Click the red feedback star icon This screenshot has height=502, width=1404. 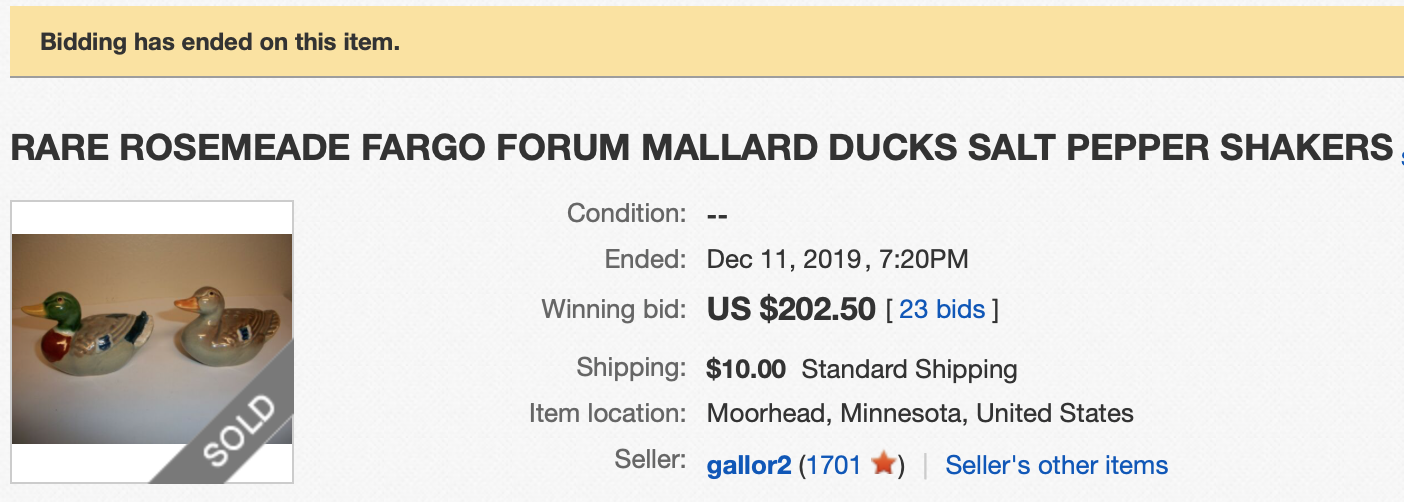[882, 465]
